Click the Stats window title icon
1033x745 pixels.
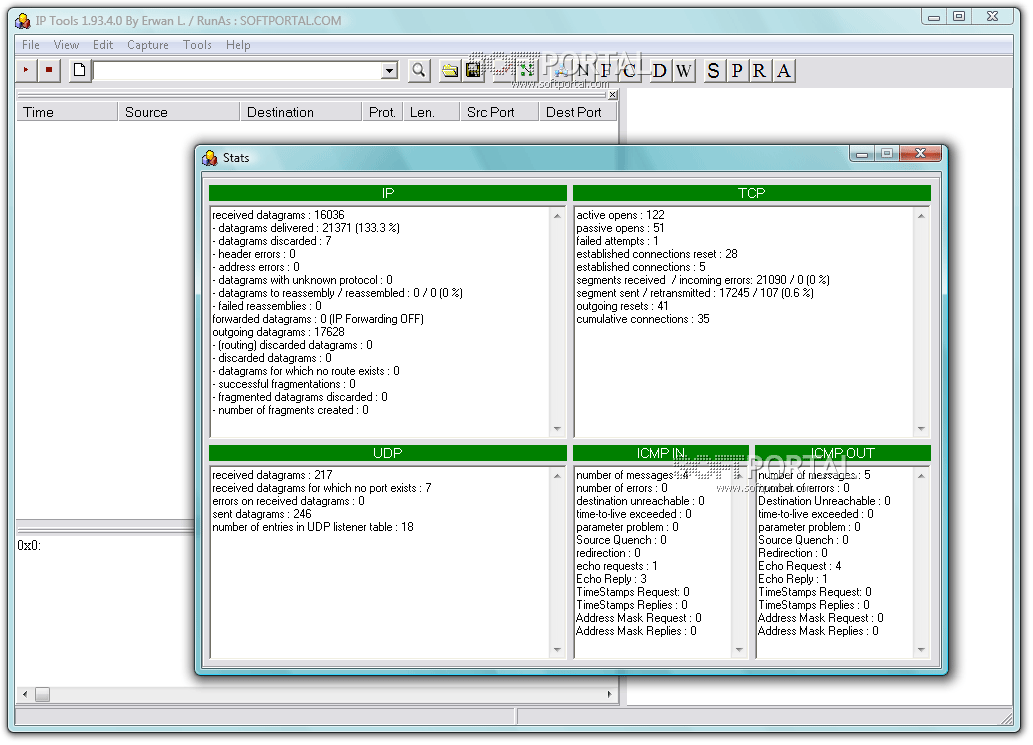click(x=210, y=158)
